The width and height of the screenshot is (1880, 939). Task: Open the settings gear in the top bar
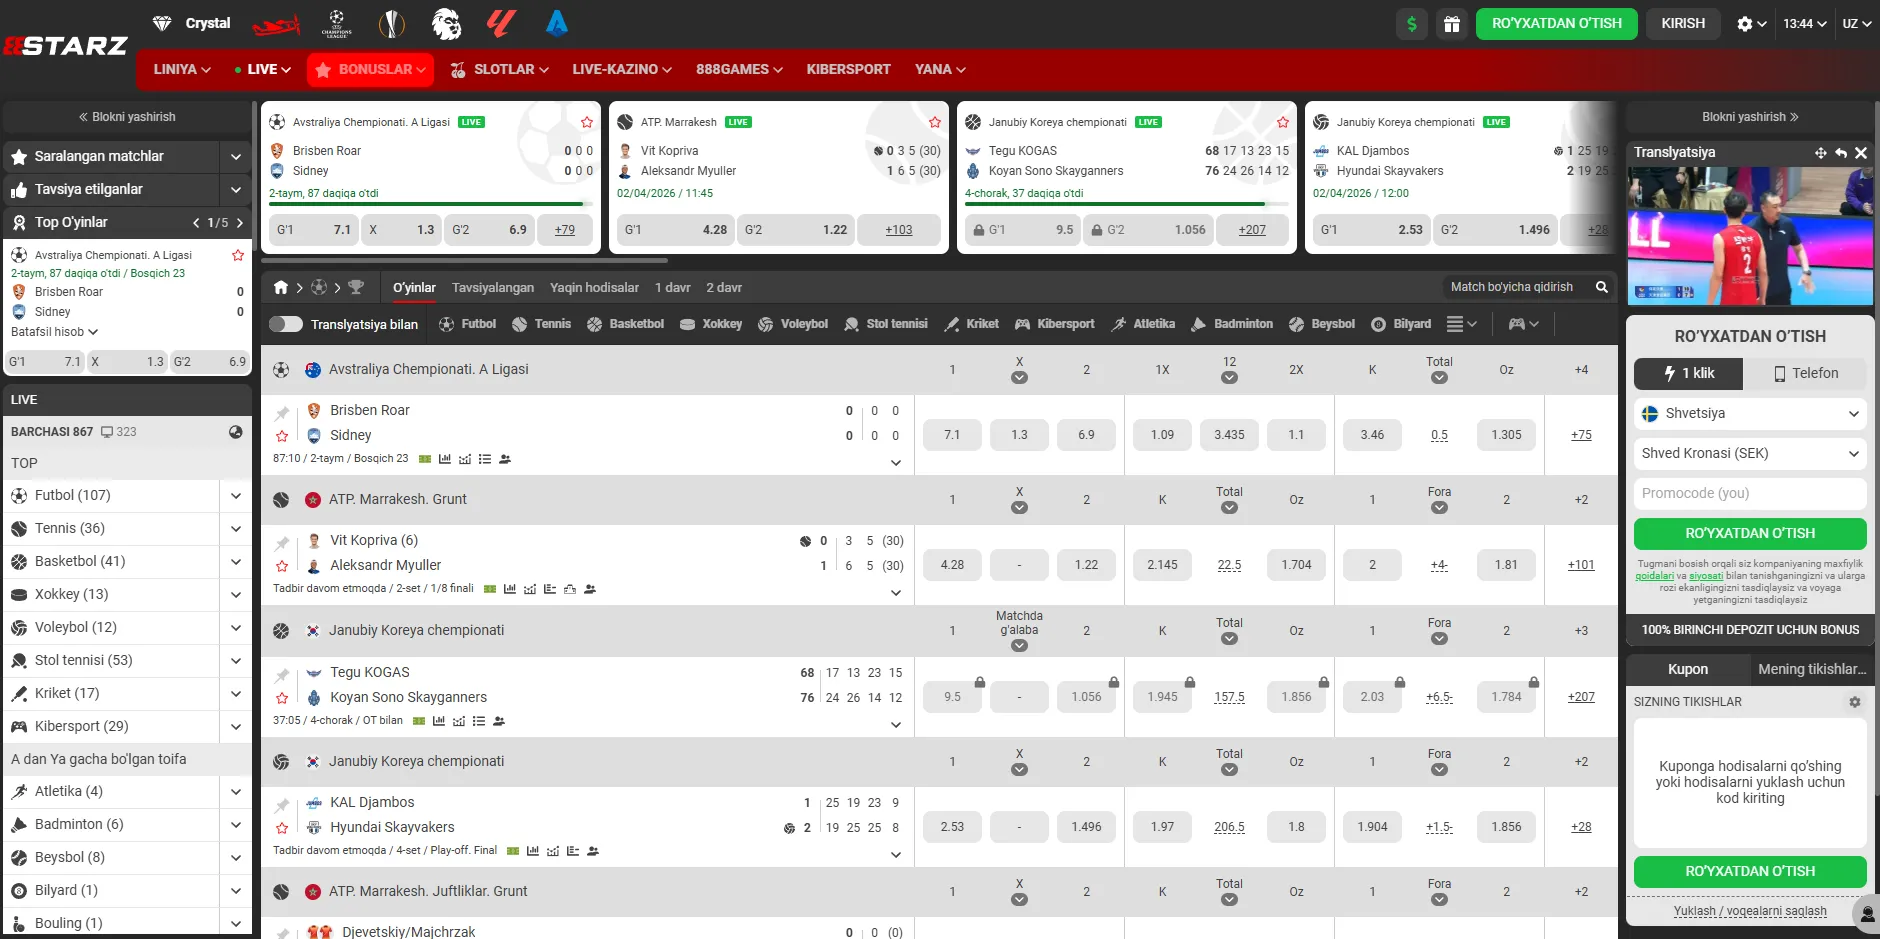point(1745,24)
